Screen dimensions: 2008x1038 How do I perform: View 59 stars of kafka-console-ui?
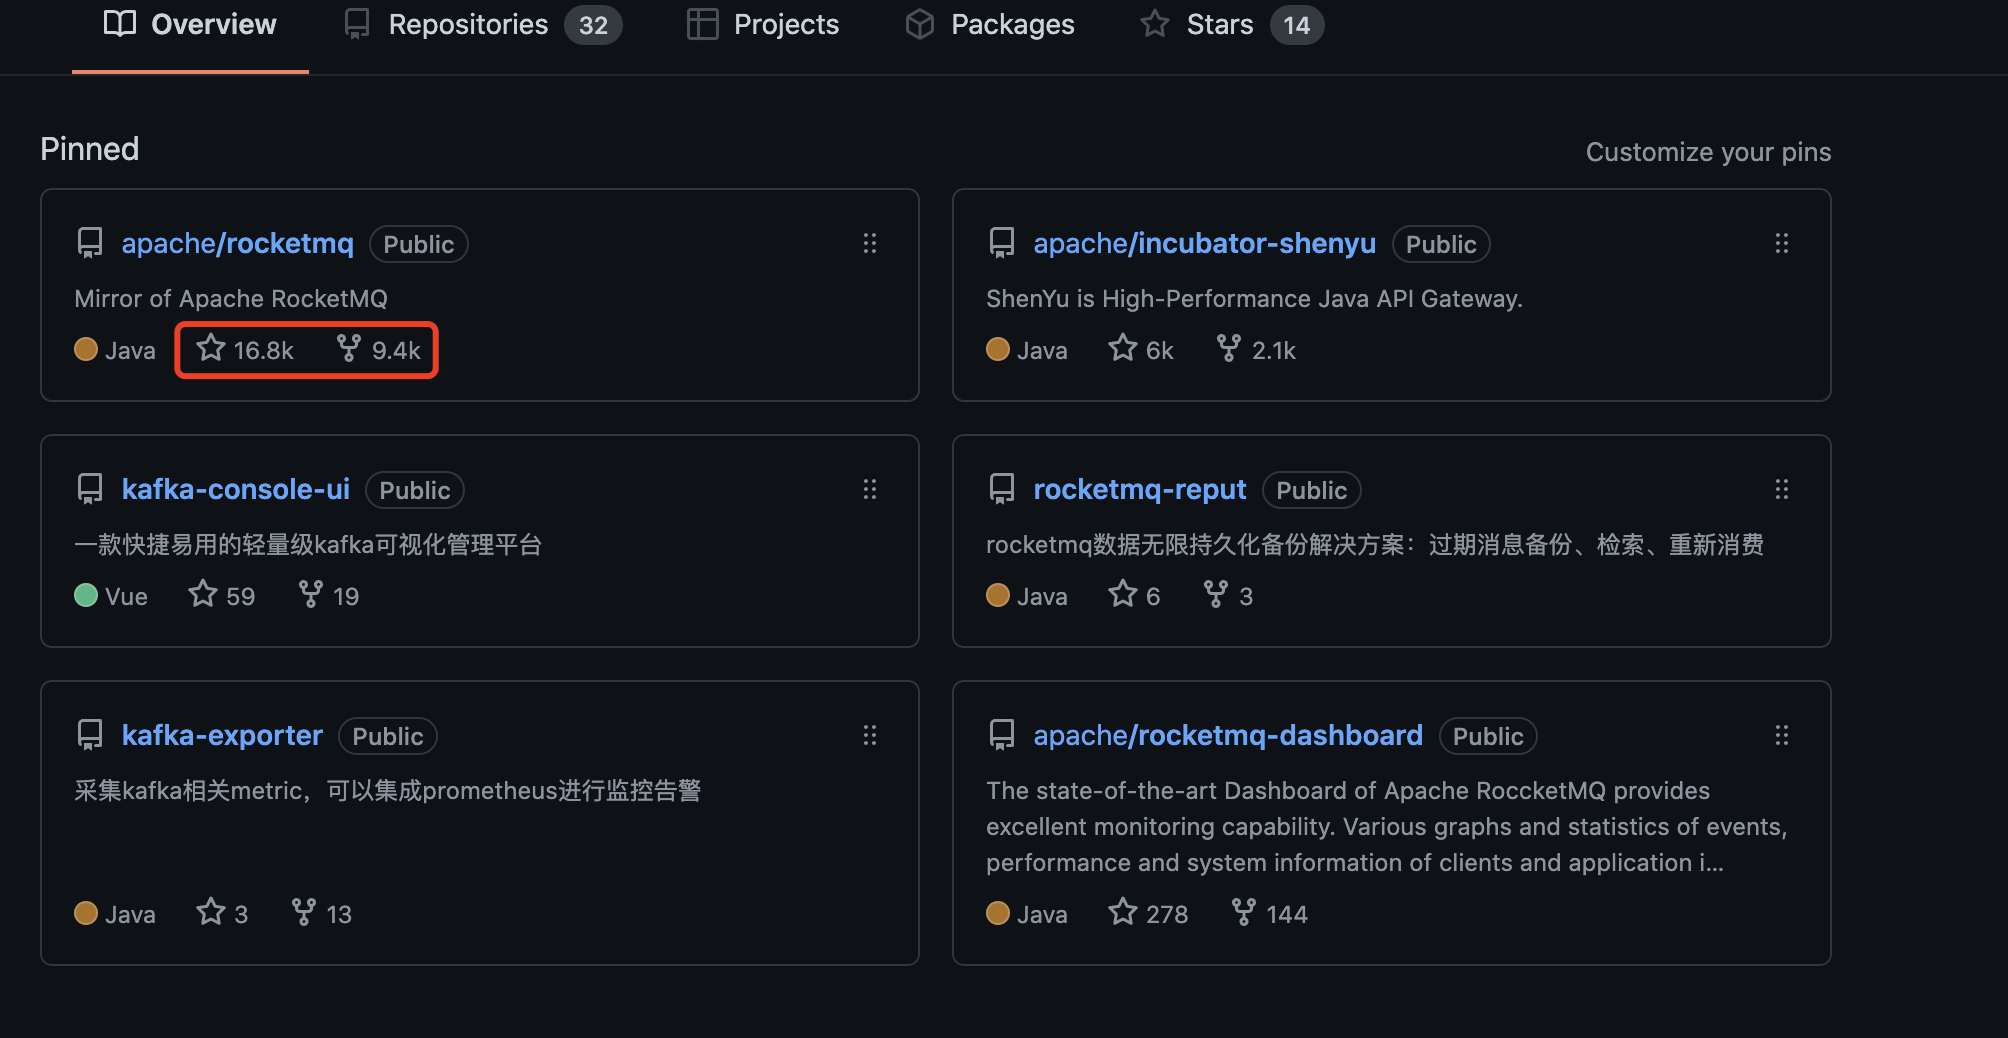point(222,595)
